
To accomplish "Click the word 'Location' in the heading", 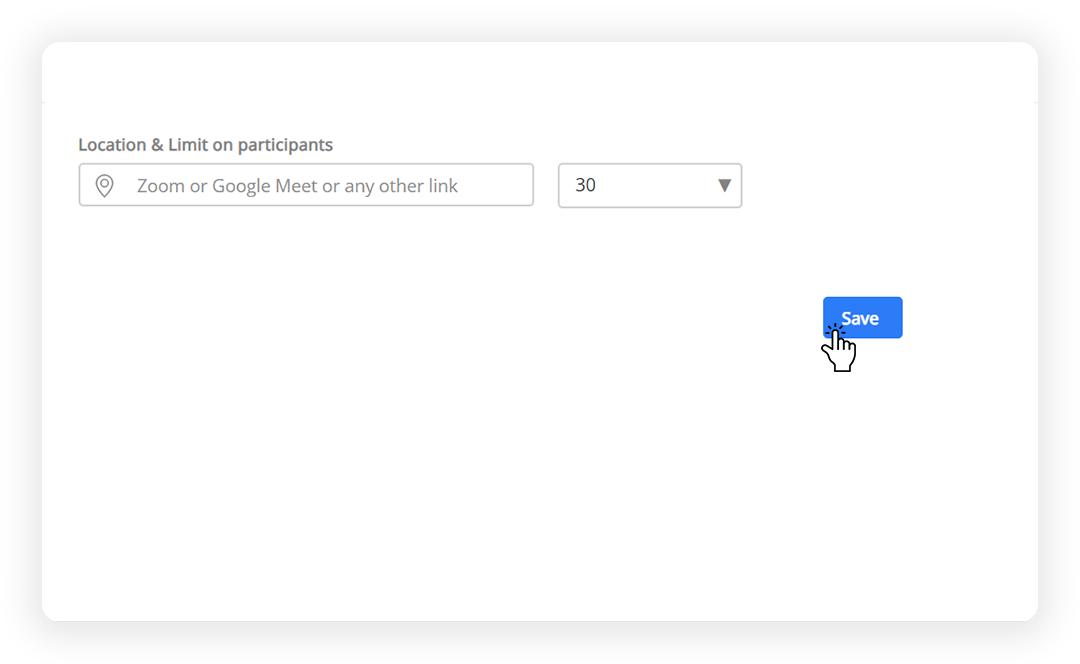I will coord(112,145).
